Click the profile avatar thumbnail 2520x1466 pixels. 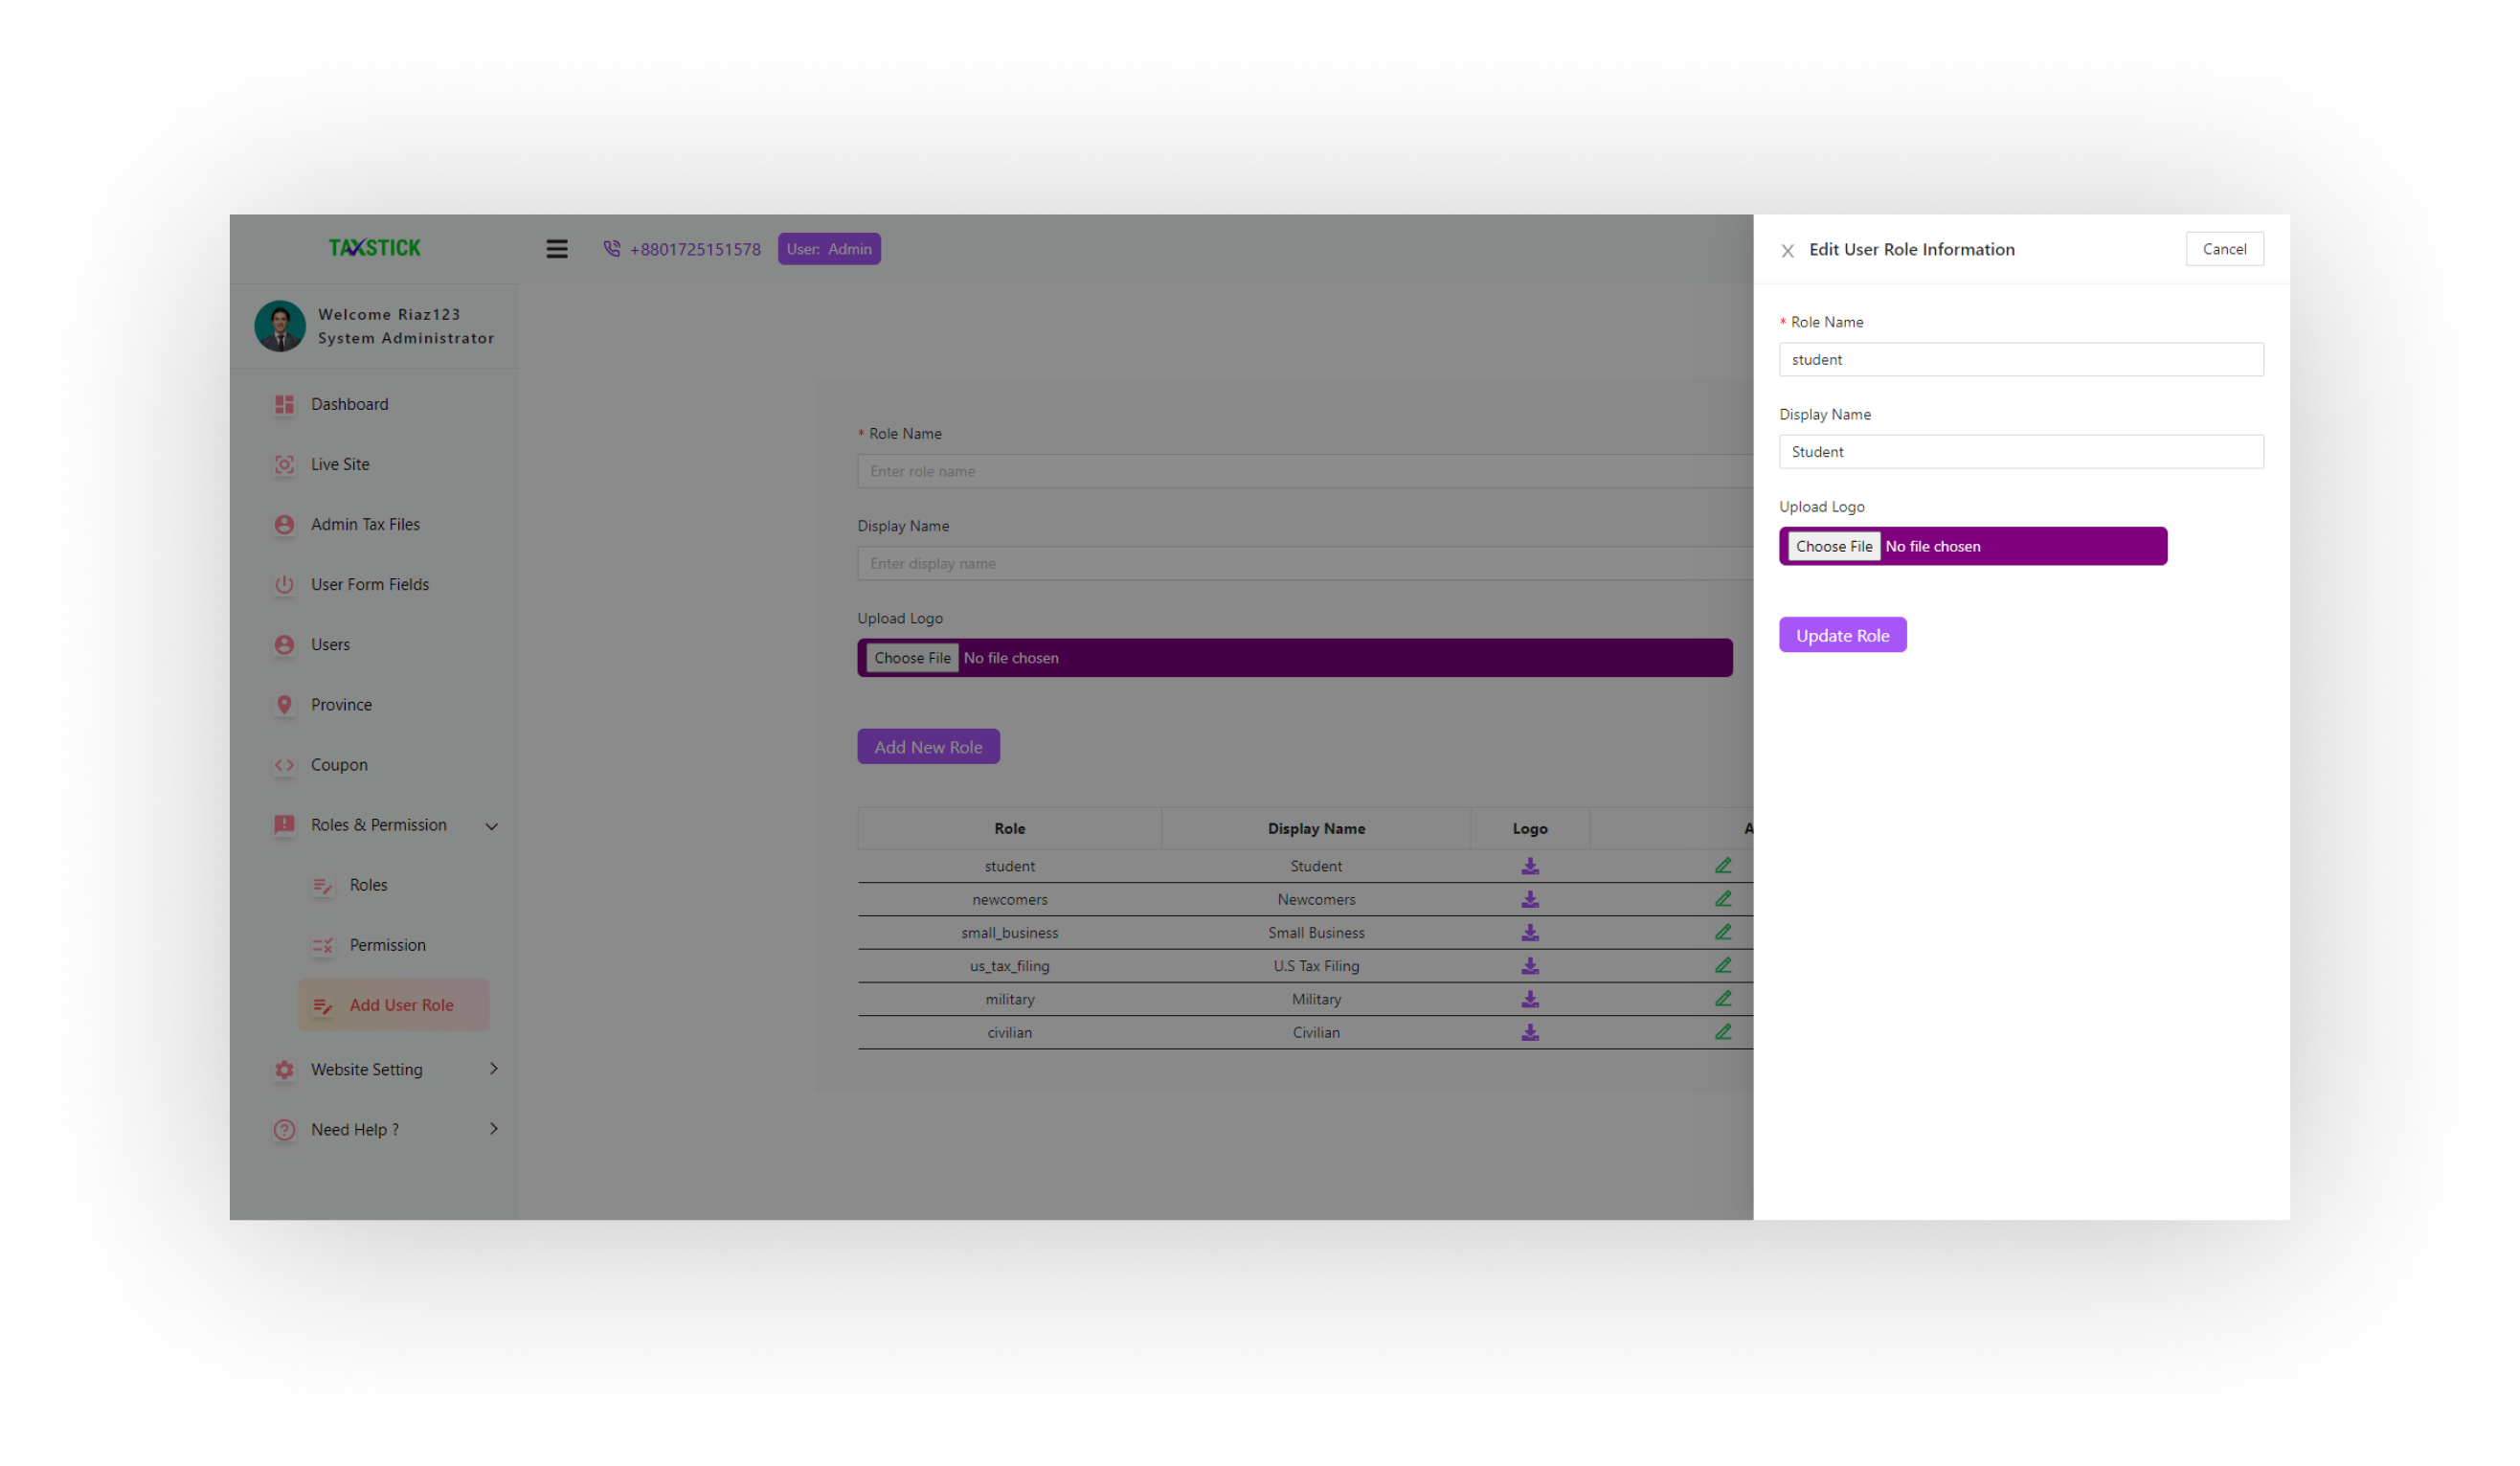(280, 326)
